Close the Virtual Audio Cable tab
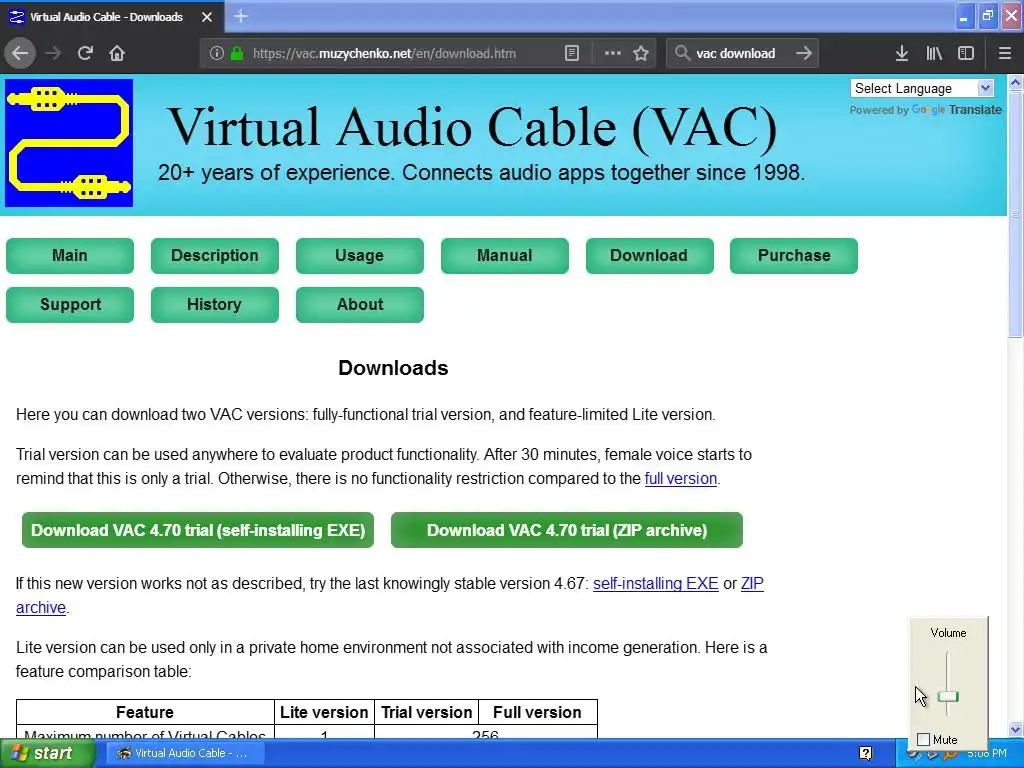The height and width of the screenshot is (768, 1024). pyautogui.click(x=206, y=17)
